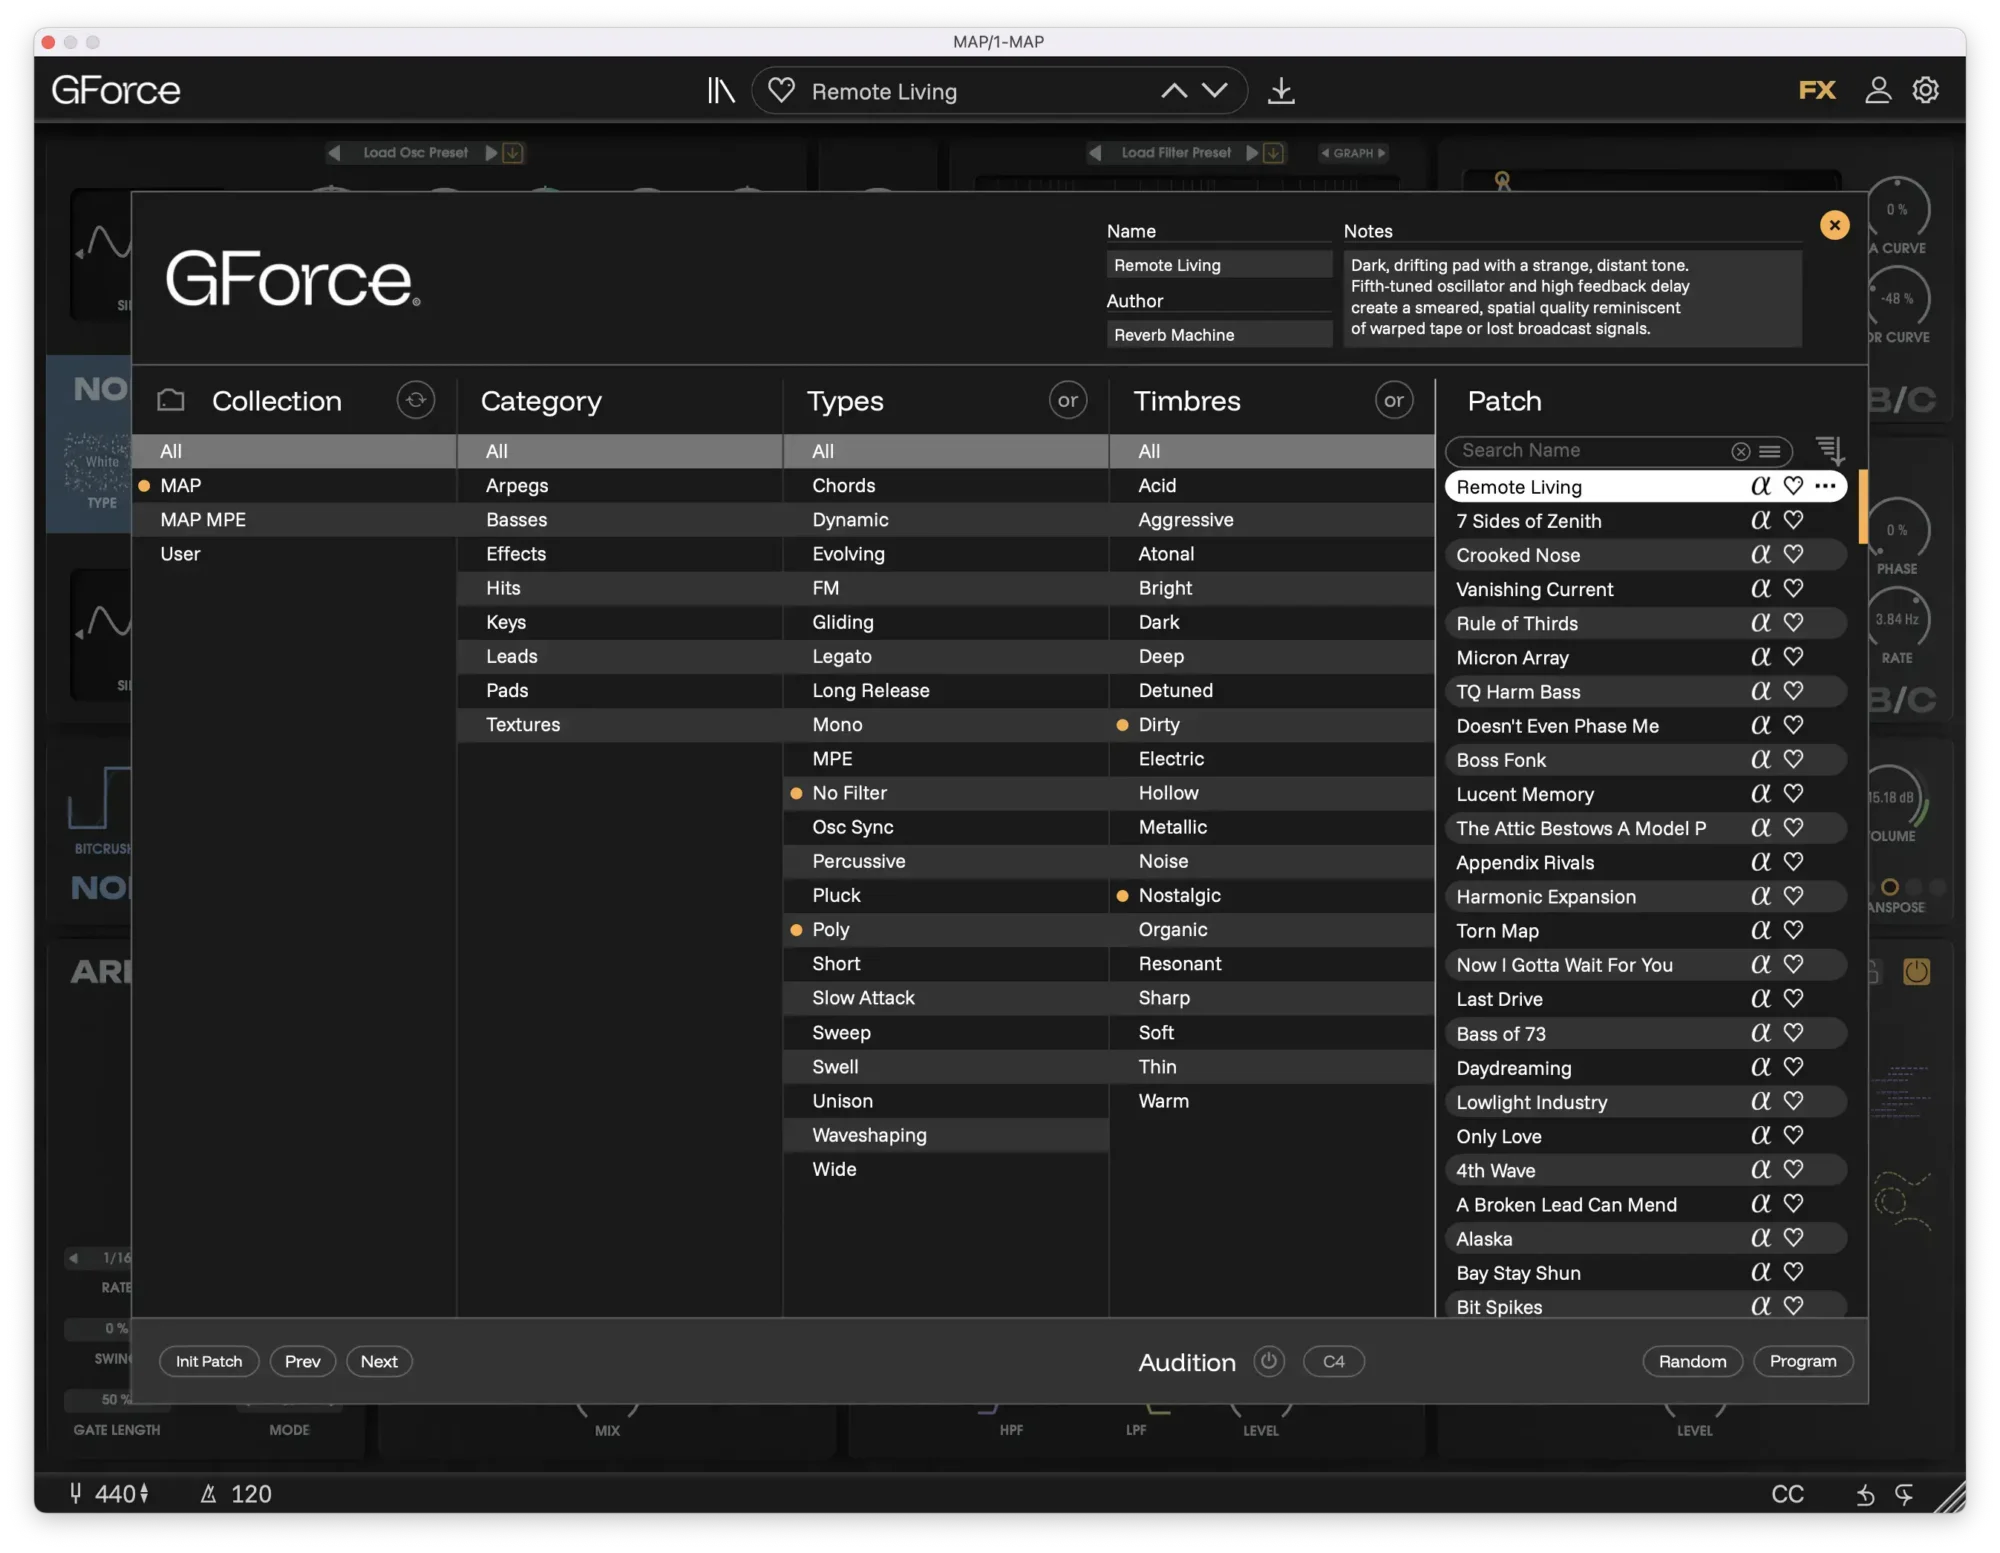The height and width of the screenshot is (1553, 2000).
Task: Click the Collection folder icon
Action: 171,400
